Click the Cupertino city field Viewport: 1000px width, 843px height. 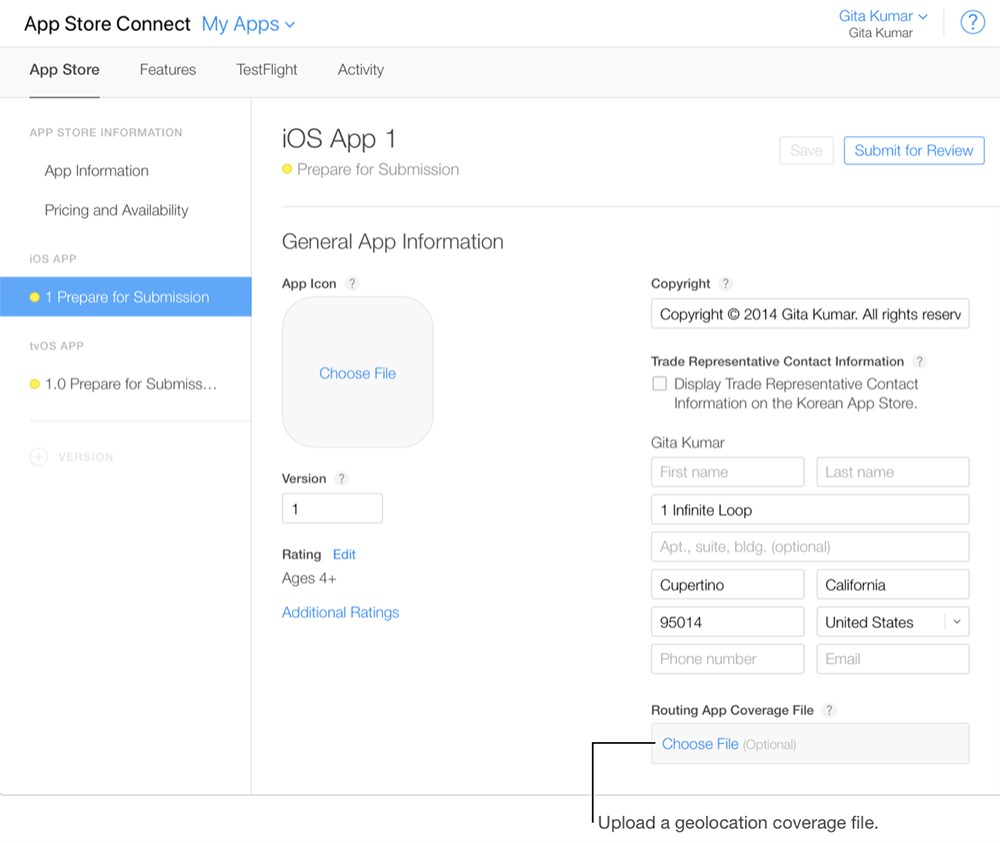[728, 585]
